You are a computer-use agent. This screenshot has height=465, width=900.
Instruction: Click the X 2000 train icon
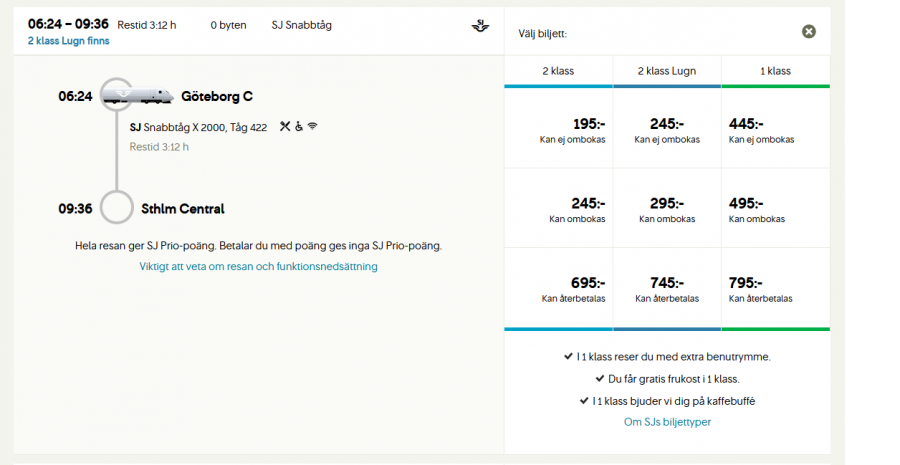144,95
